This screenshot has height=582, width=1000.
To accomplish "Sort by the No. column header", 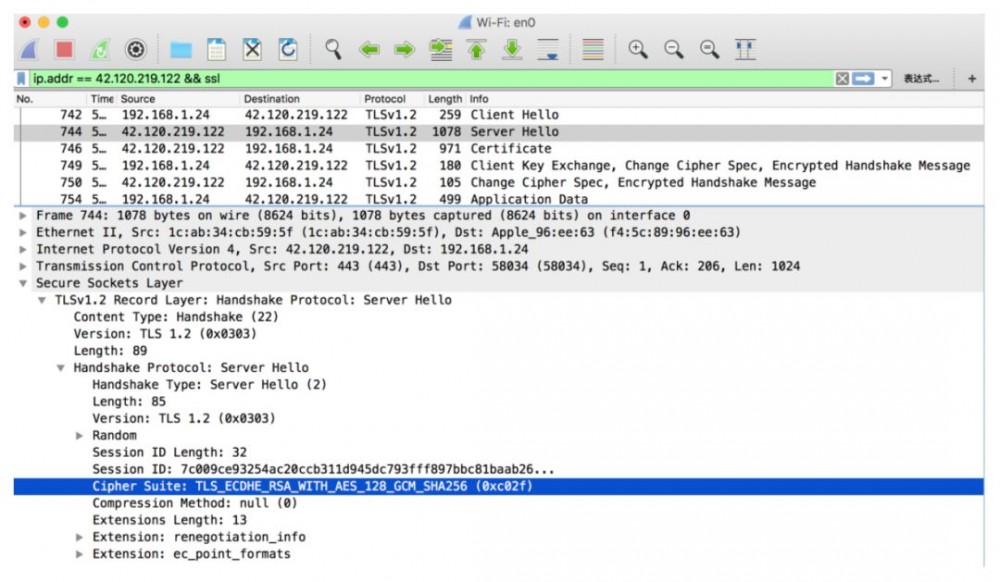I will tap(24, 99).
